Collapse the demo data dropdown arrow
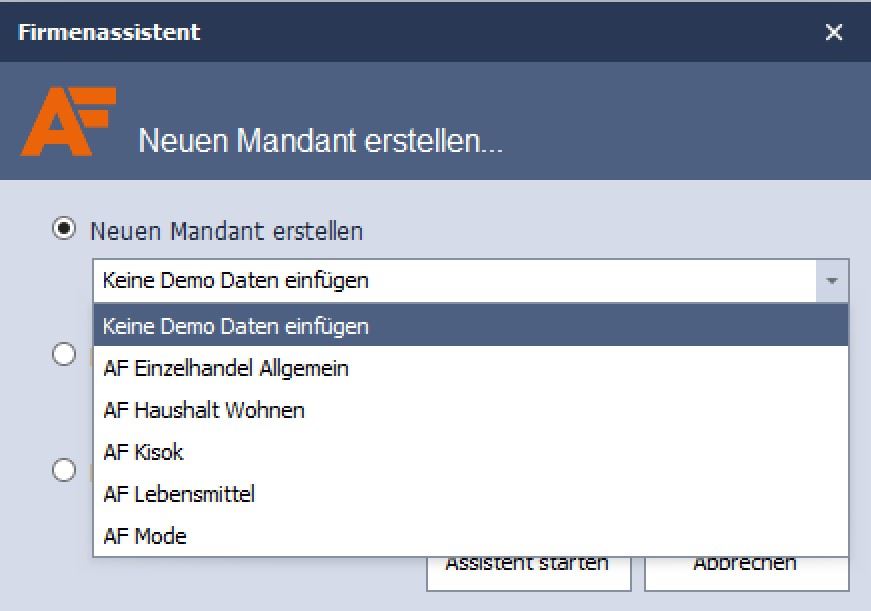The width and height of the screenshot is (871, 611). coord(832,281)
